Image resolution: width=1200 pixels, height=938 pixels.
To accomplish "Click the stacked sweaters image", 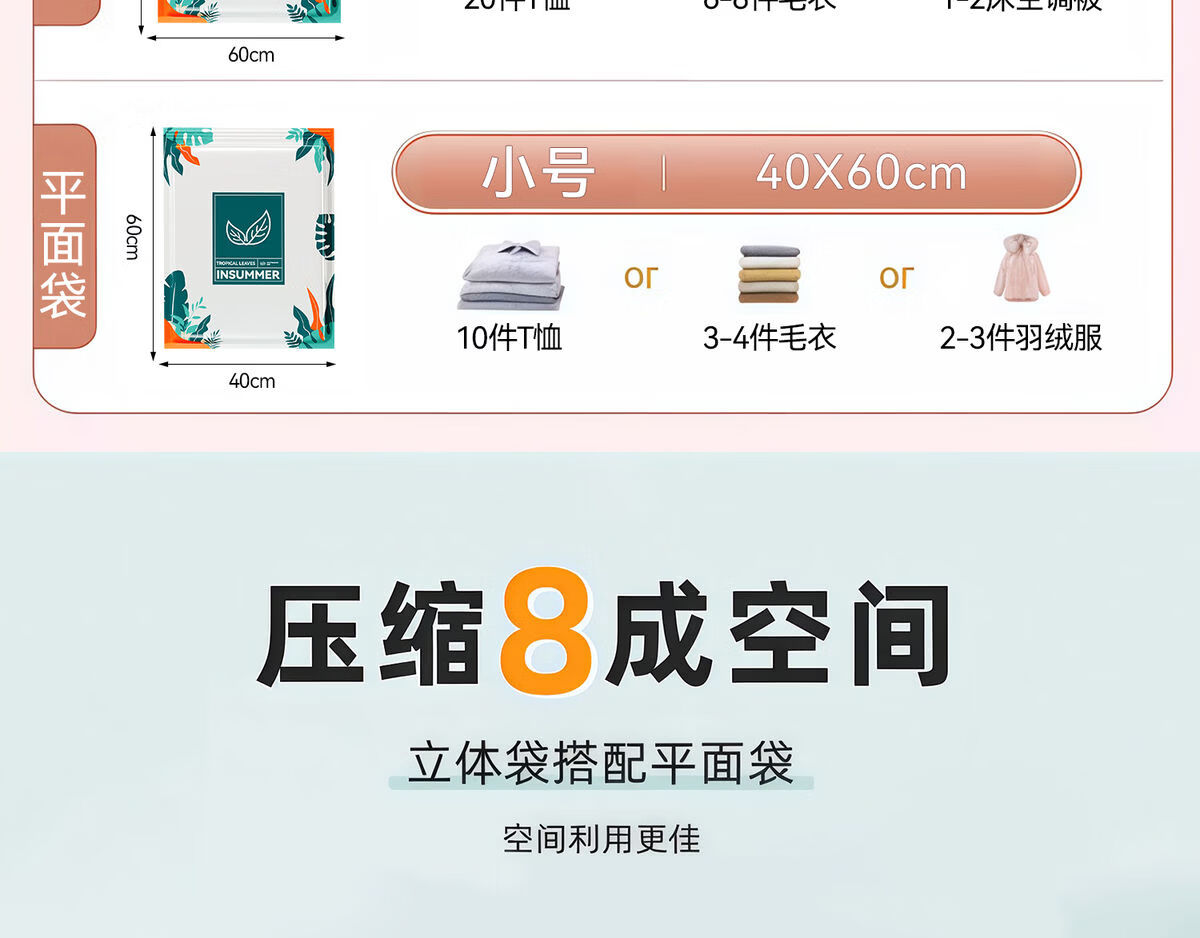I will 770,273.
